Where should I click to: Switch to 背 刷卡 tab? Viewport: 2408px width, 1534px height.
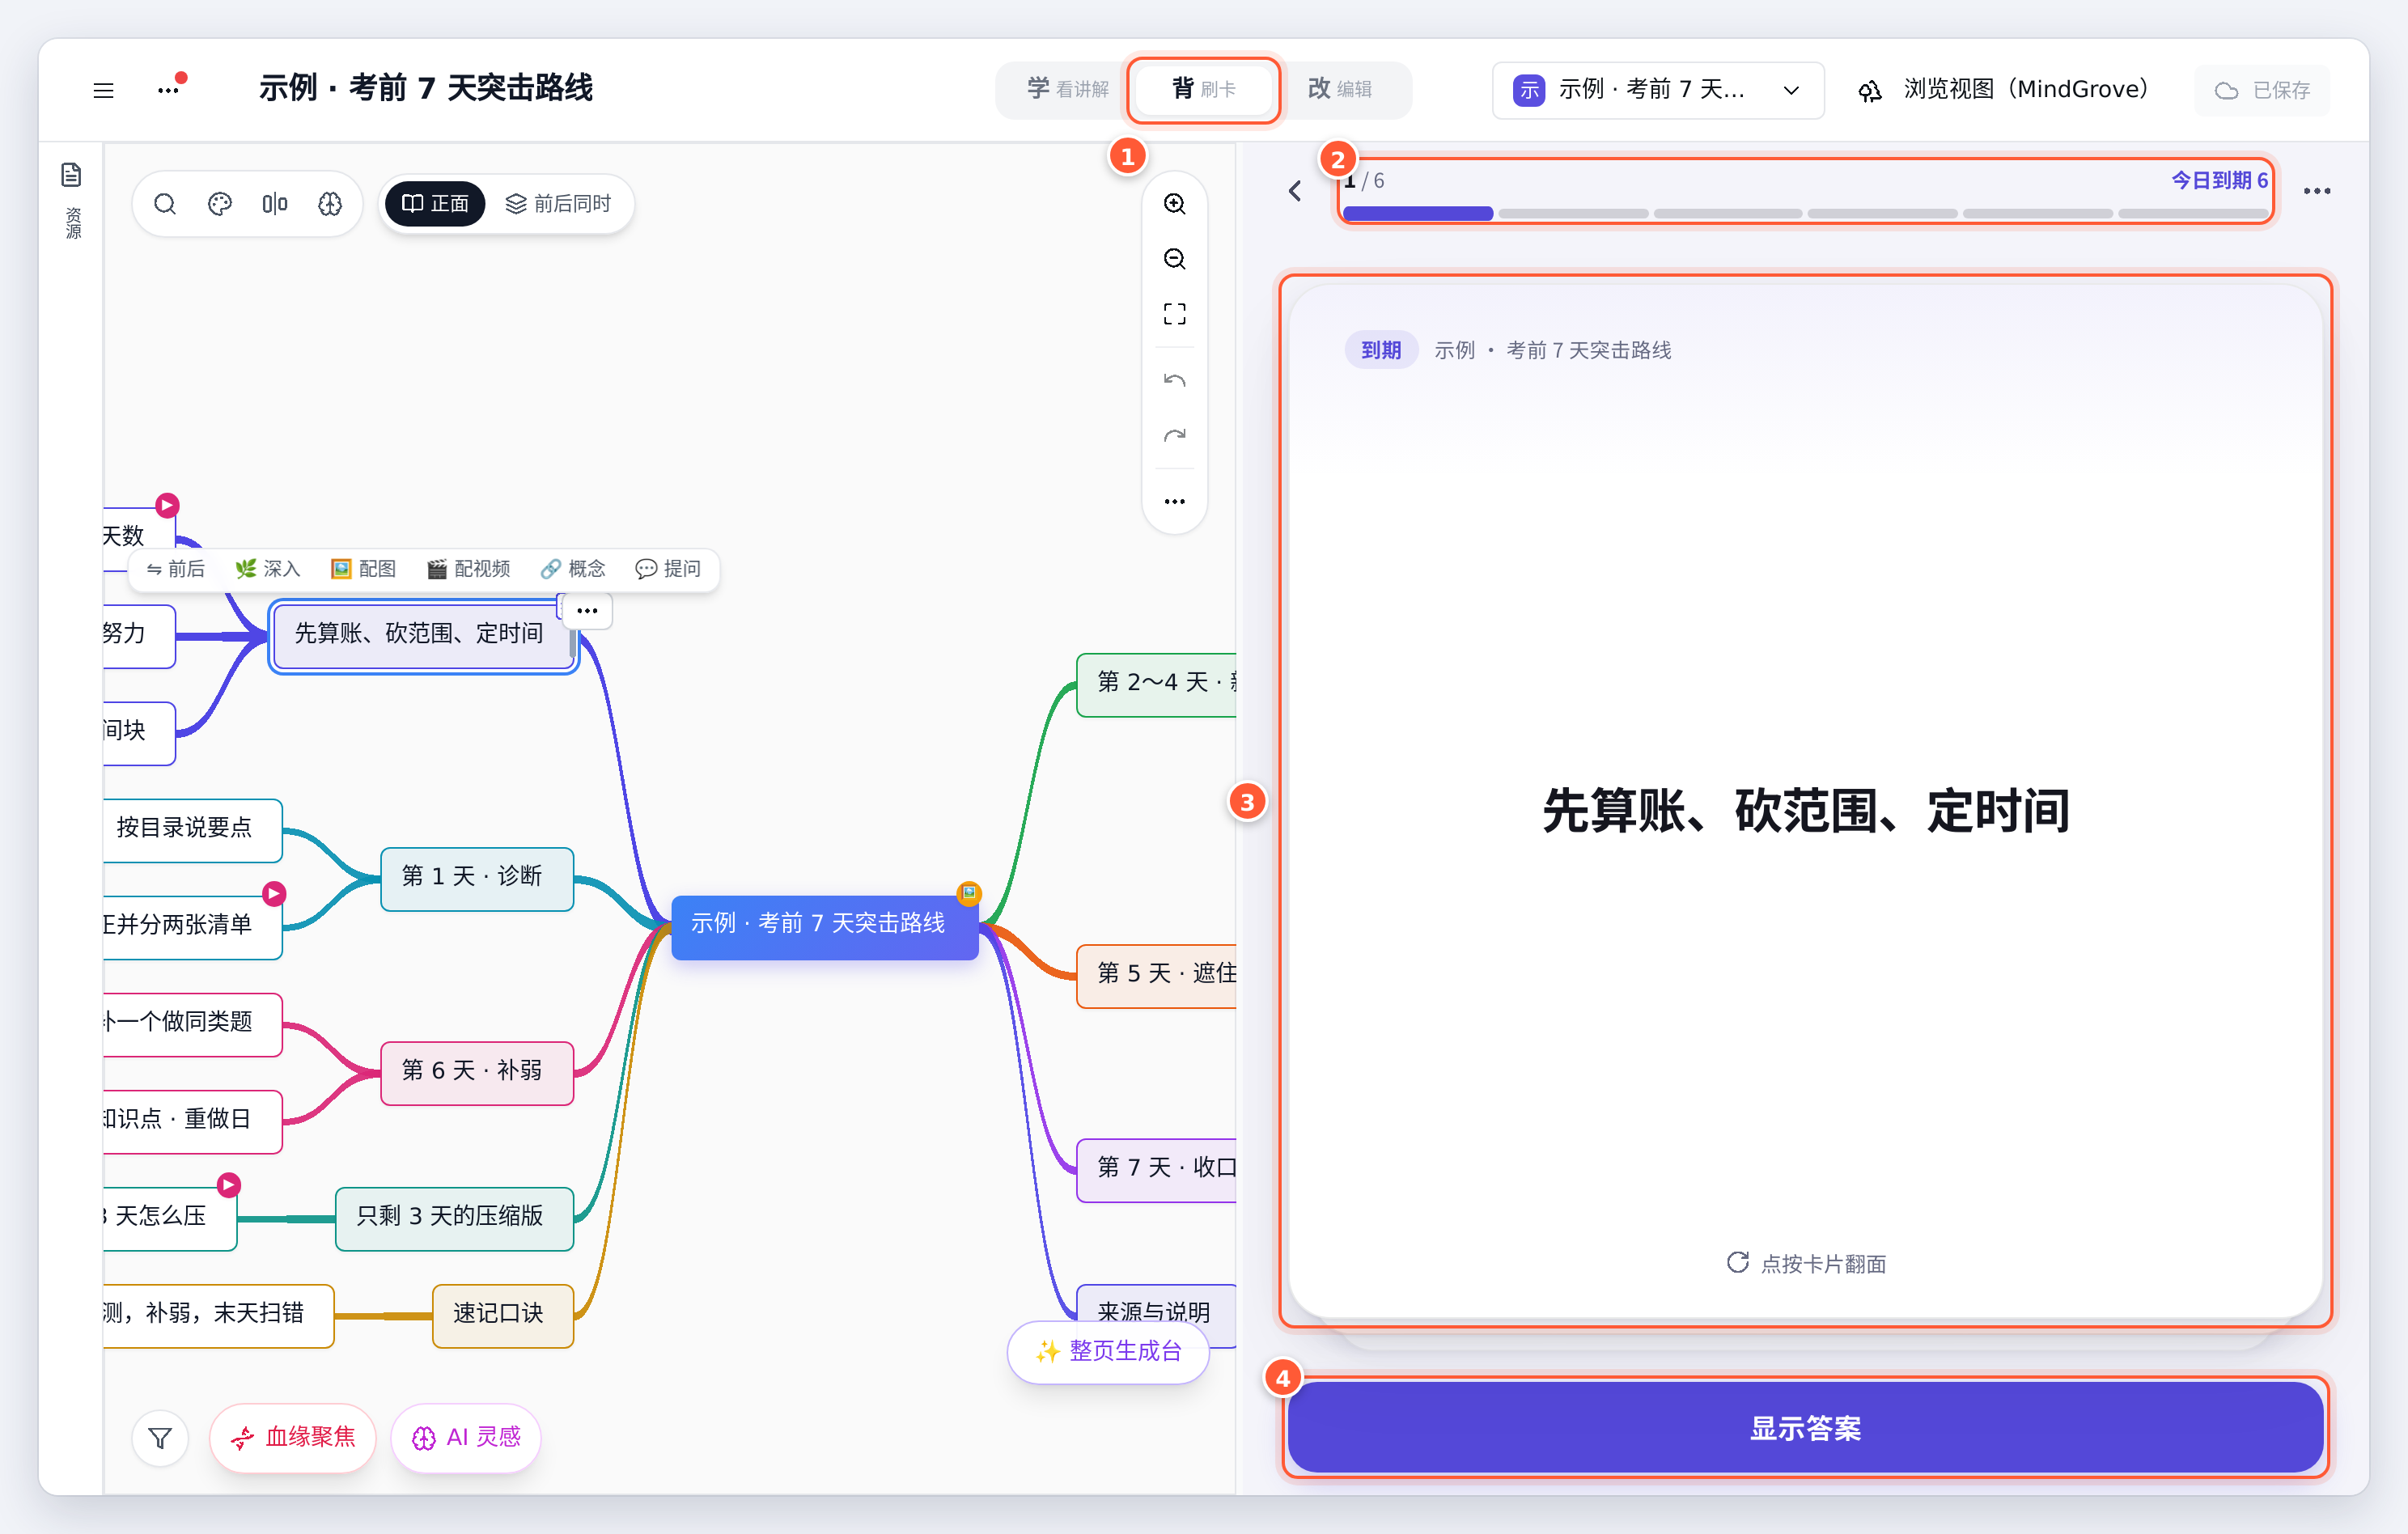pos(1204,89)
